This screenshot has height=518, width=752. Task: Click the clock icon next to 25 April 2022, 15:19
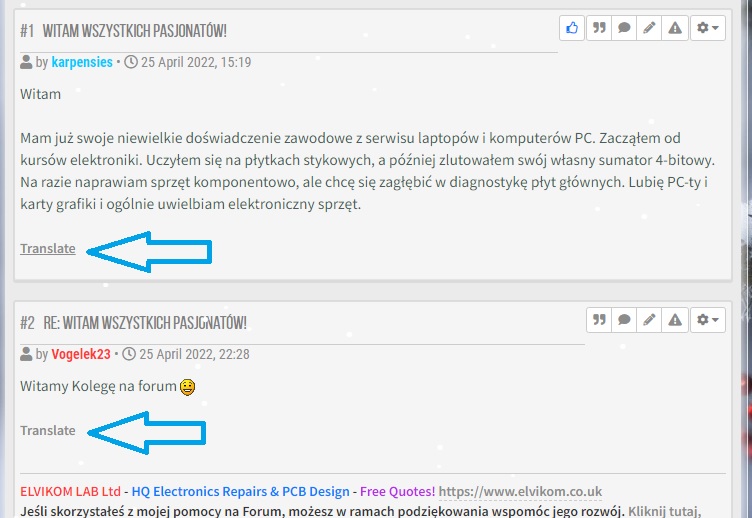pyautogui.click(x=131, y=62)
